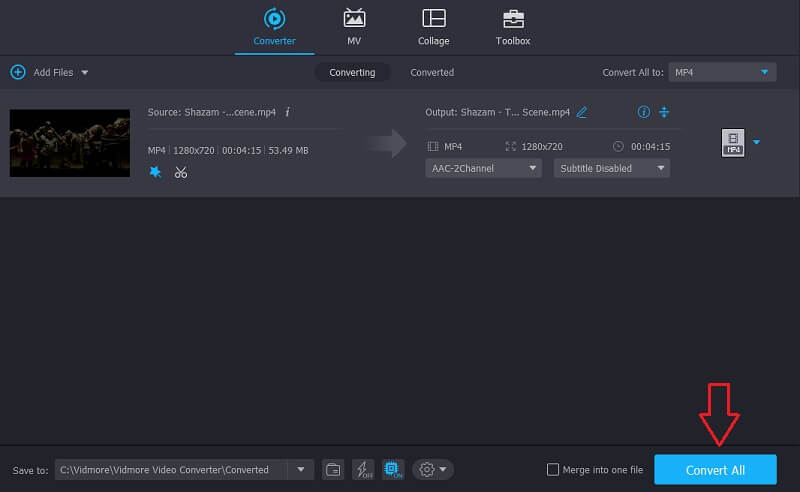Select the Shazam video thumbnail
The height and width of the screenshot is (492, 800).
point(70,143)
